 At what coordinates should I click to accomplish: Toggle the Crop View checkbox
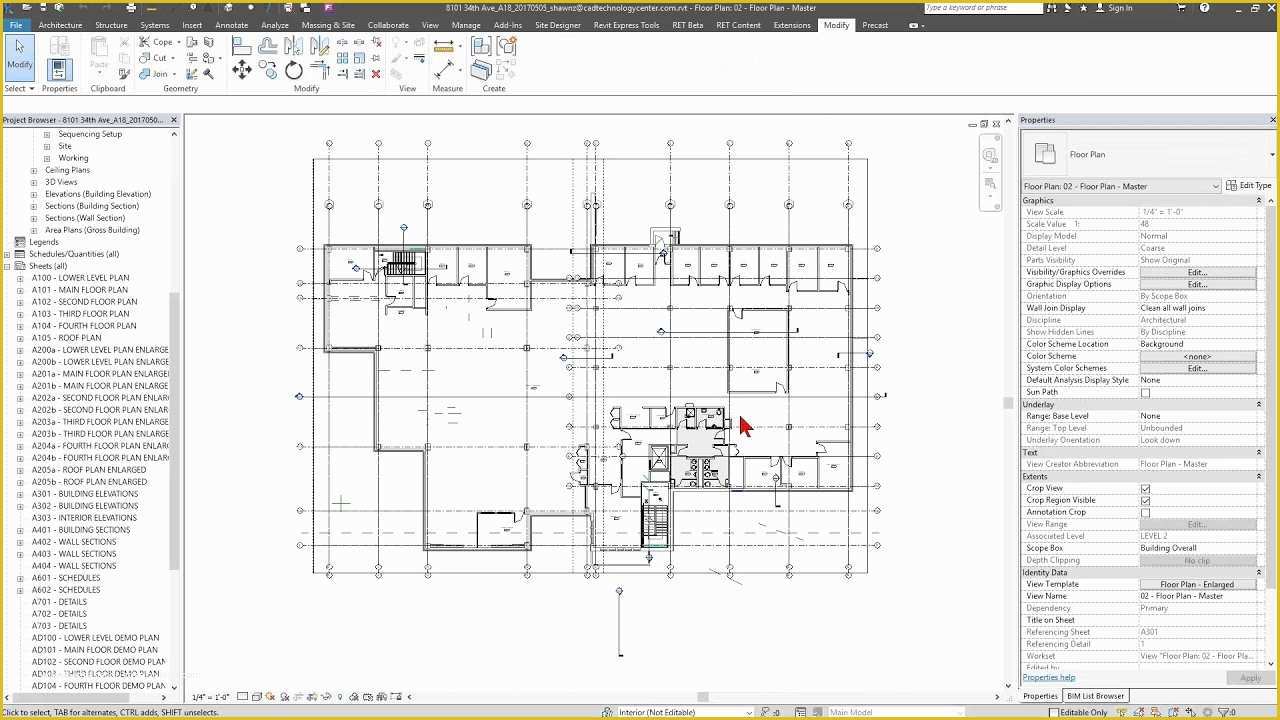[1146, 488]
